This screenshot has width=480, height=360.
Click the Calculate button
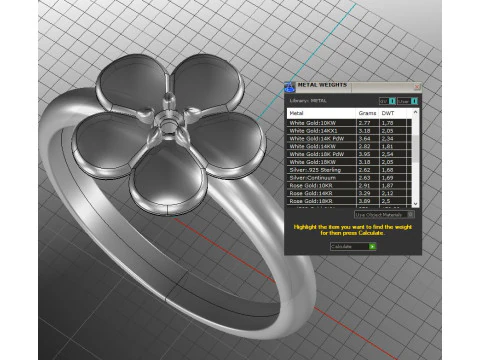point(353,246)
